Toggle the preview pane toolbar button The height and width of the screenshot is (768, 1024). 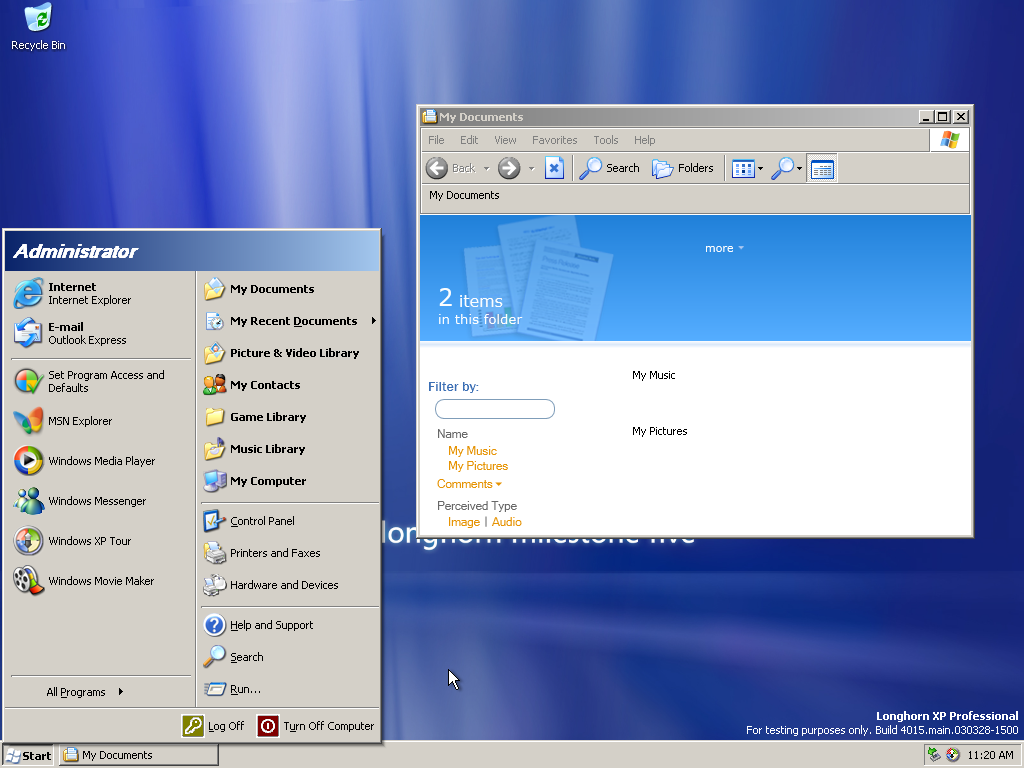821,169
